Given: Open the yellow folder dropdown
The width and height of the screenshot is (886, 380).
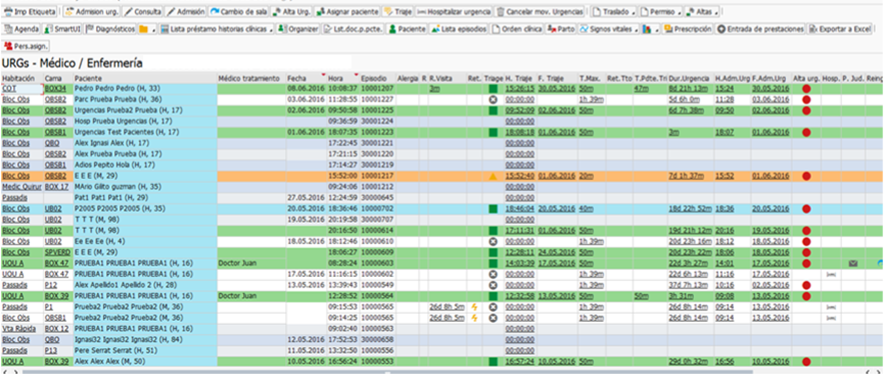Looking at the screenshot, I should click(148, 29).
